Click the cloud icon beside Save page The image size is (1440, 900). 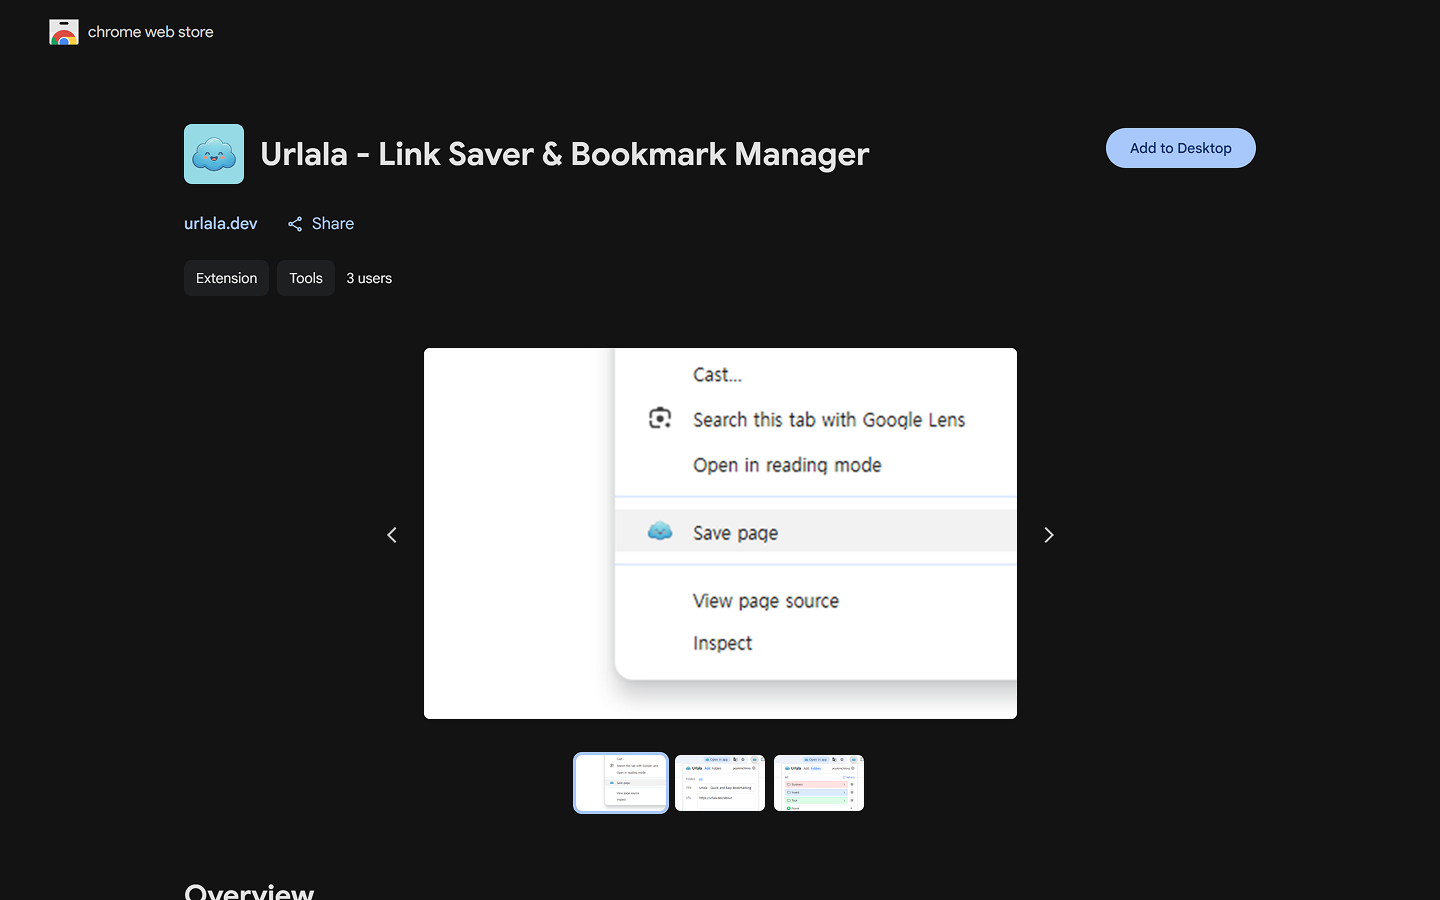tap(660, 531)
